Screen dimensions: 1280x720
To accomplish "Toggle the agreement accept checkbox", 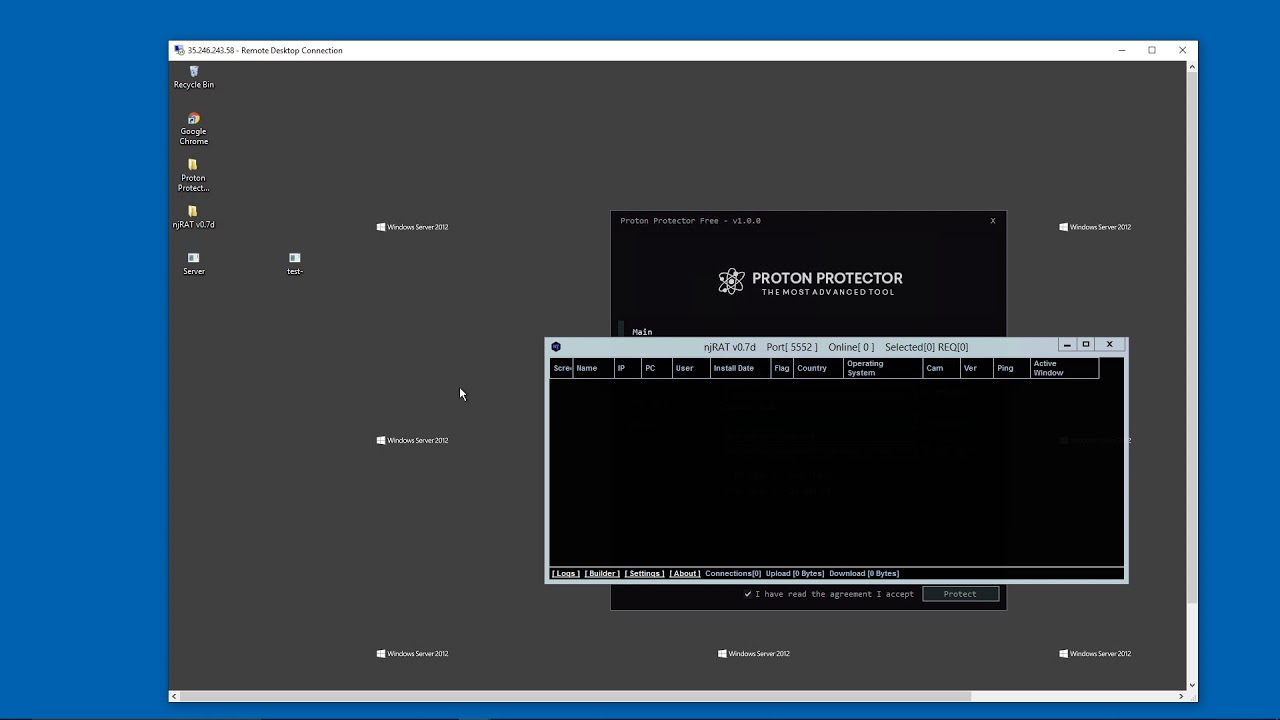I will tap(748, 594).
